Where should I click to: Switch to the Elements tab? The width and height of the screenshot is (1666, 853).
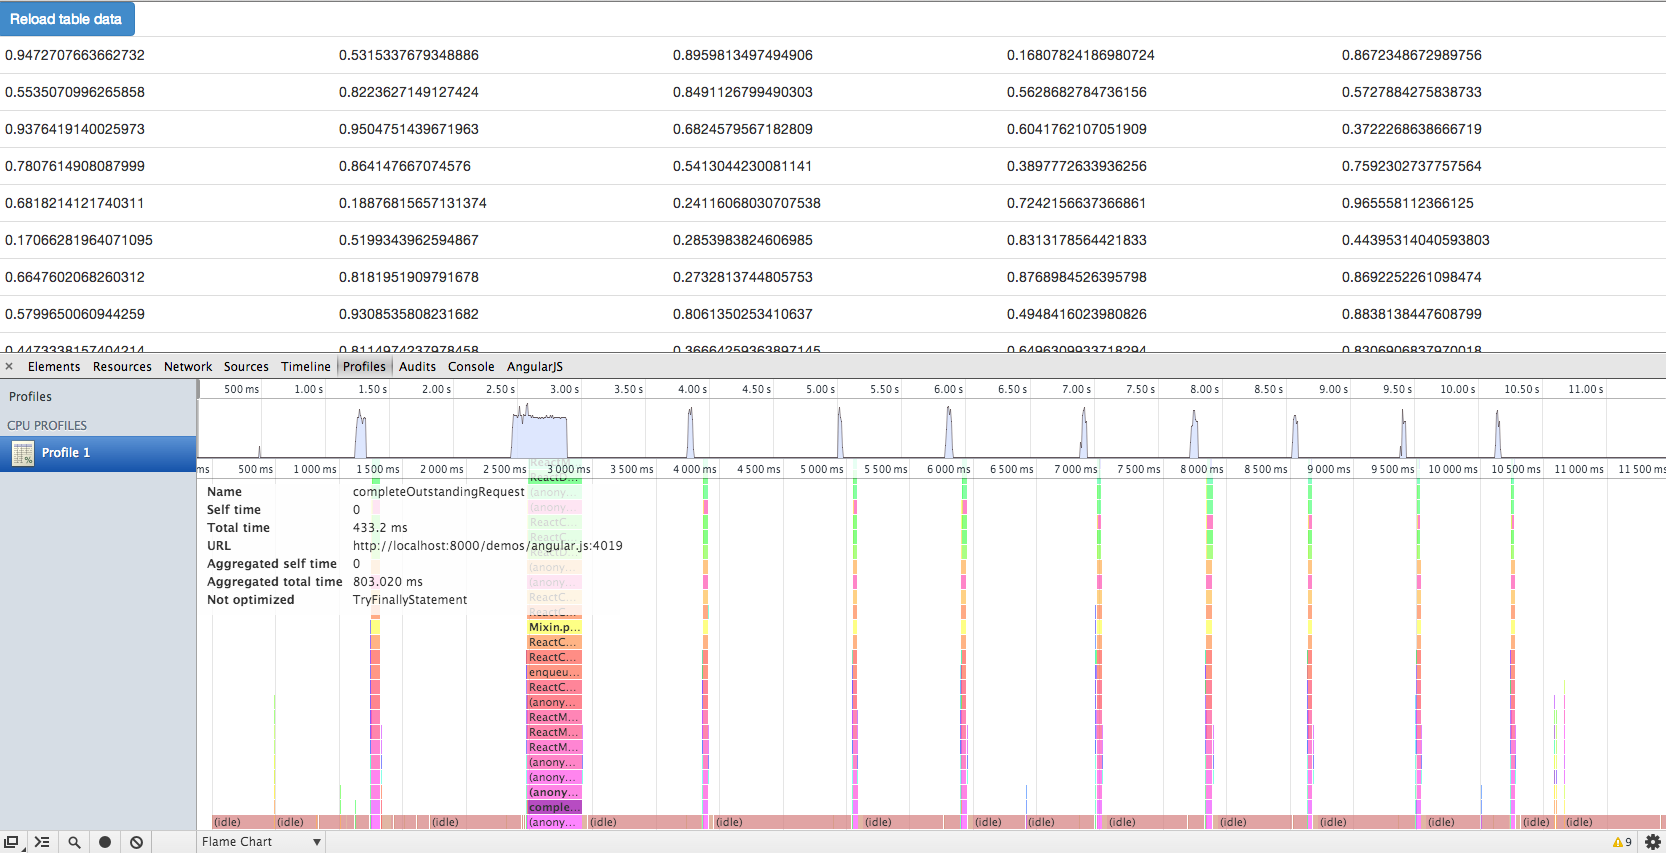coord(54,367)
